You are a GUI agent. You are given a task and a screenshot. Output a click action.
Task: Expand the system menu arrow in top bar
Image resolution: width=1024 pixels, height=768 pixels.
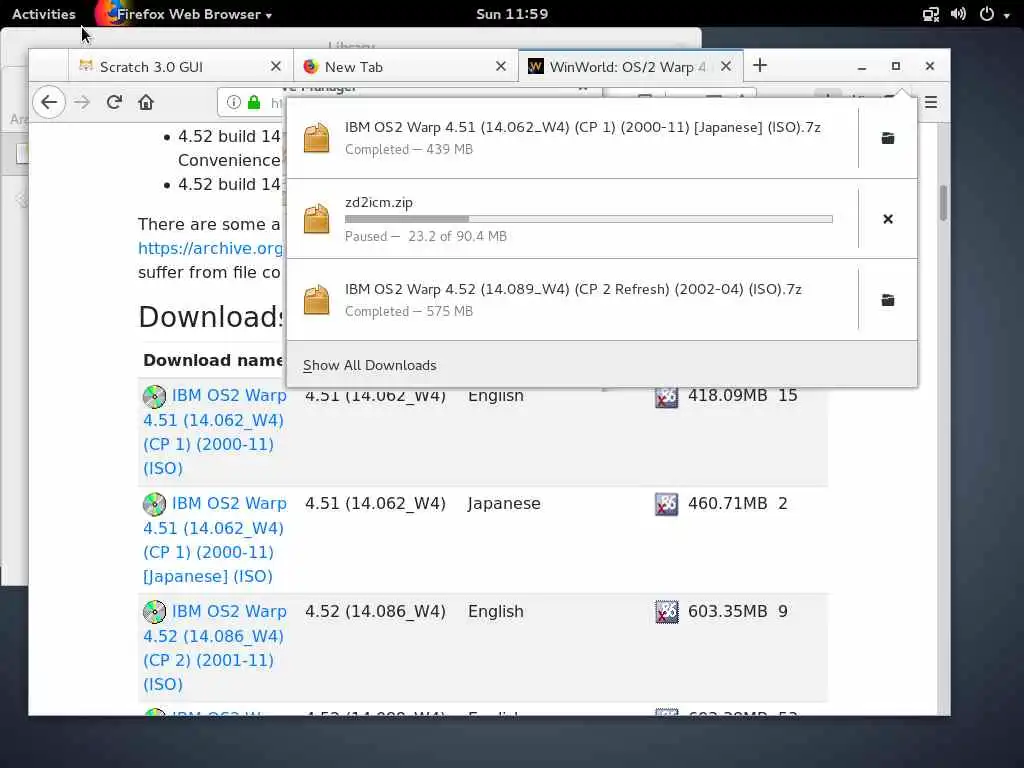click(x=1006, y=15)
